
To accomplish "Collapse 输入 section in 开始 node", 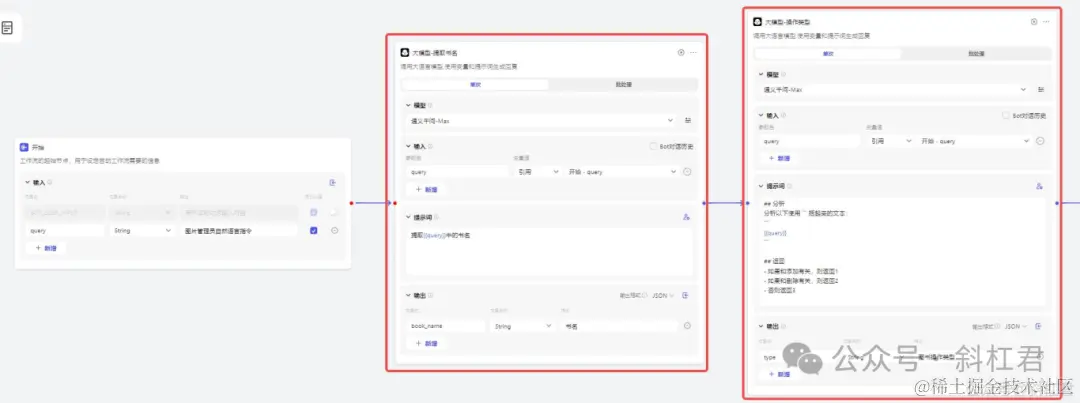I will click(28, 183).
